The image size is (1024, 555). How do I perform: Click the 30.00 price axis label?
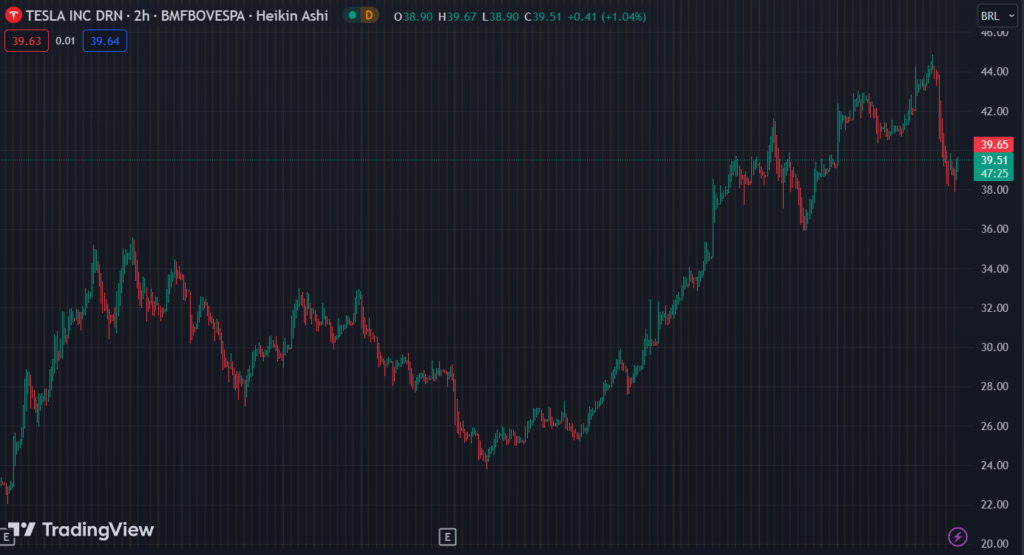(x=995, y=347)
